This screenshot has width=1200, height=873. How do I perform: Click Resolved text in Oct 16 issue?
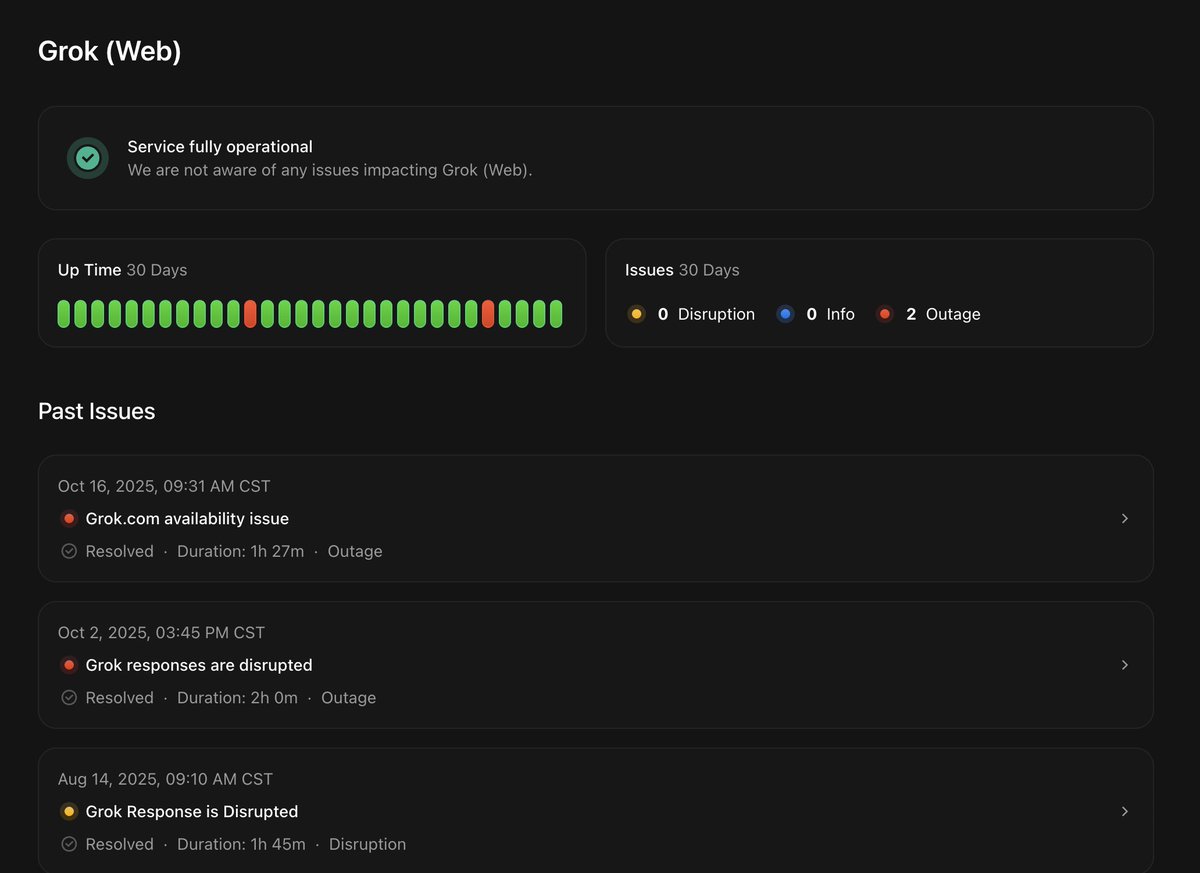point(120,551)
